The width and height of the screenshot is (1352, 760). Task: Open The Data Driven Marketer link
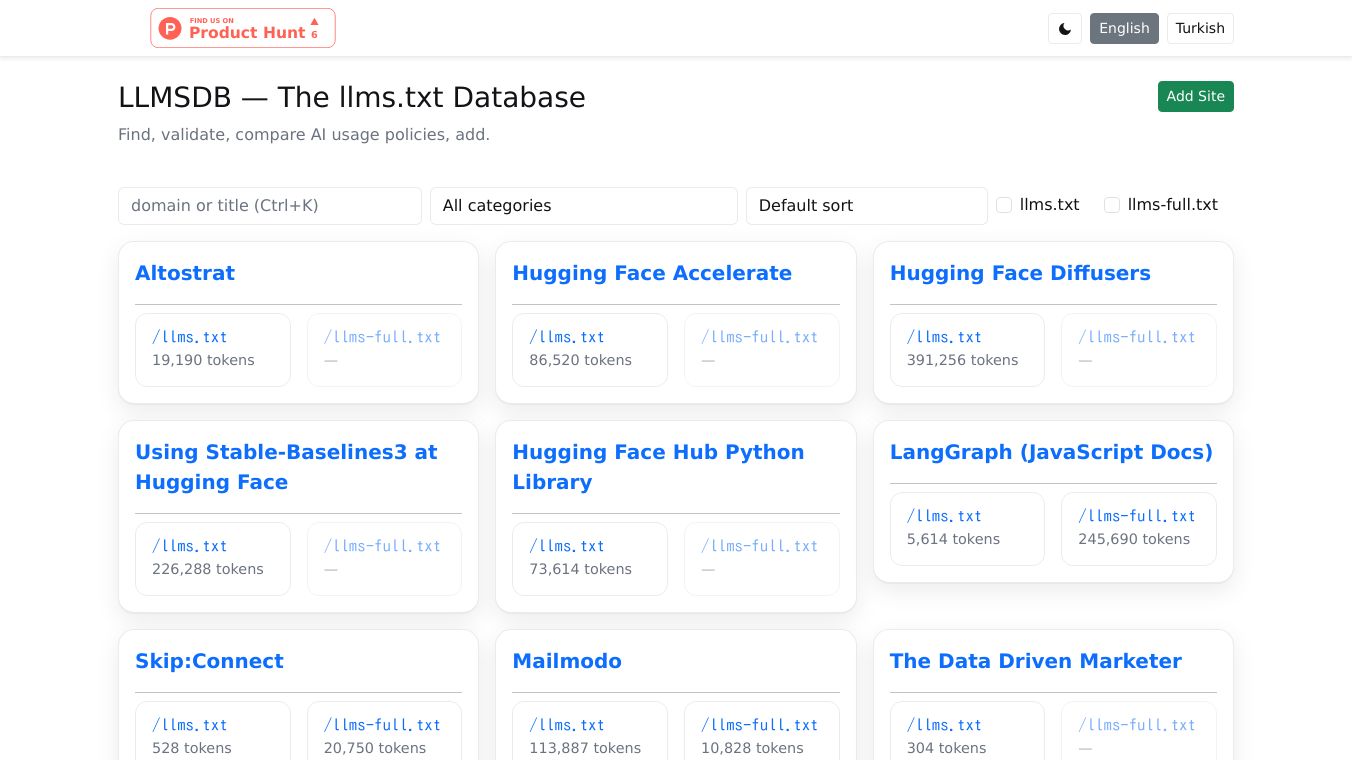(x=1035, y=661)
